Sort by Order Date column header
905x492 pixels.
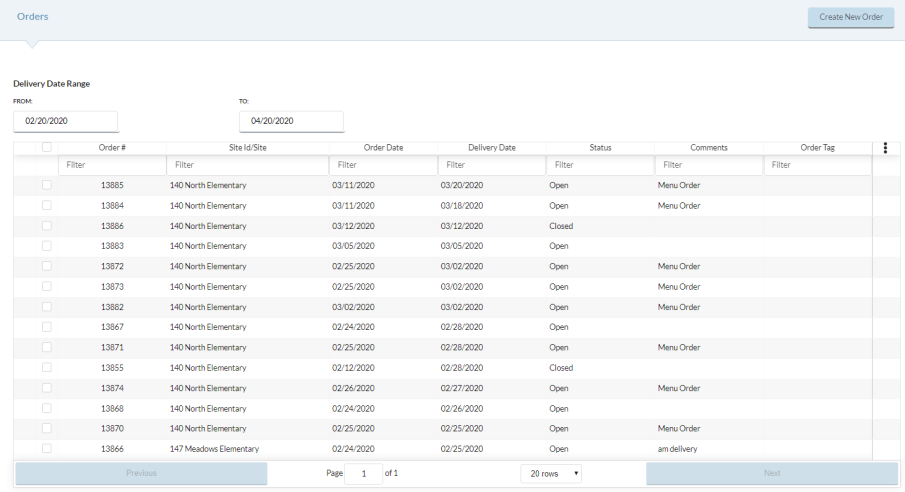[x=383, y=147]
